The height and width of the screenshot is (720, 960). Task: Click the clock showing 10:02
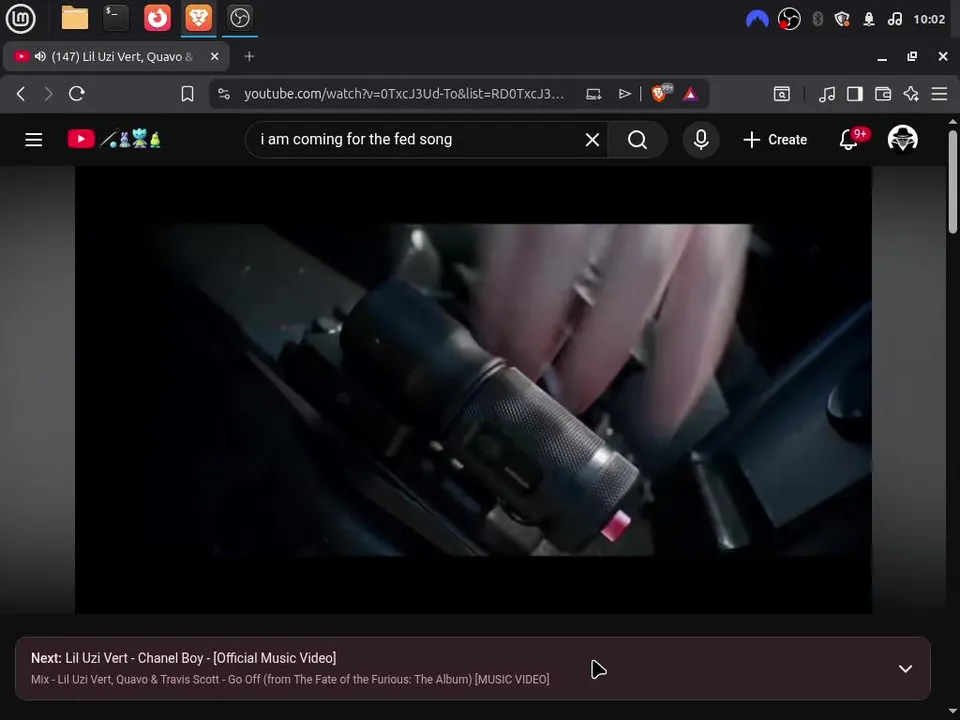pos(929,19)
